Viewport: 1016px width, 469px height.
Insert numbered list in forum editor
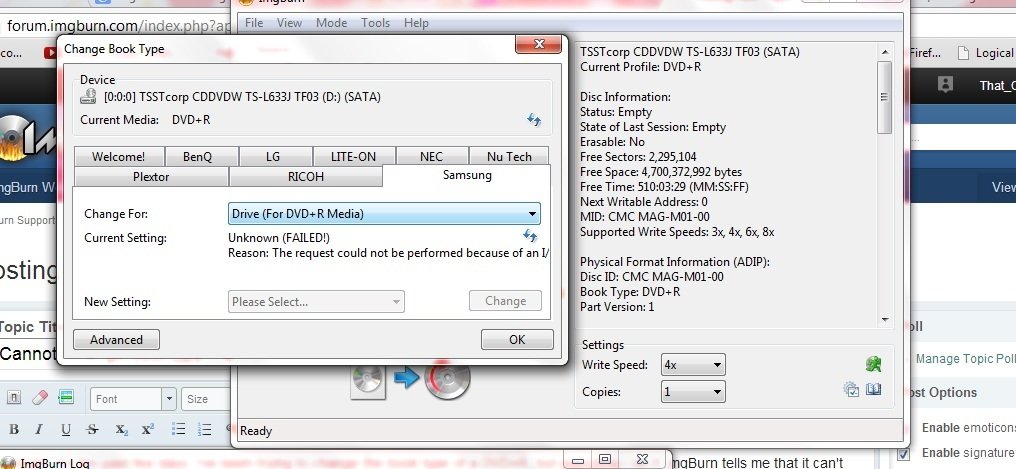(x=204, y=429)
